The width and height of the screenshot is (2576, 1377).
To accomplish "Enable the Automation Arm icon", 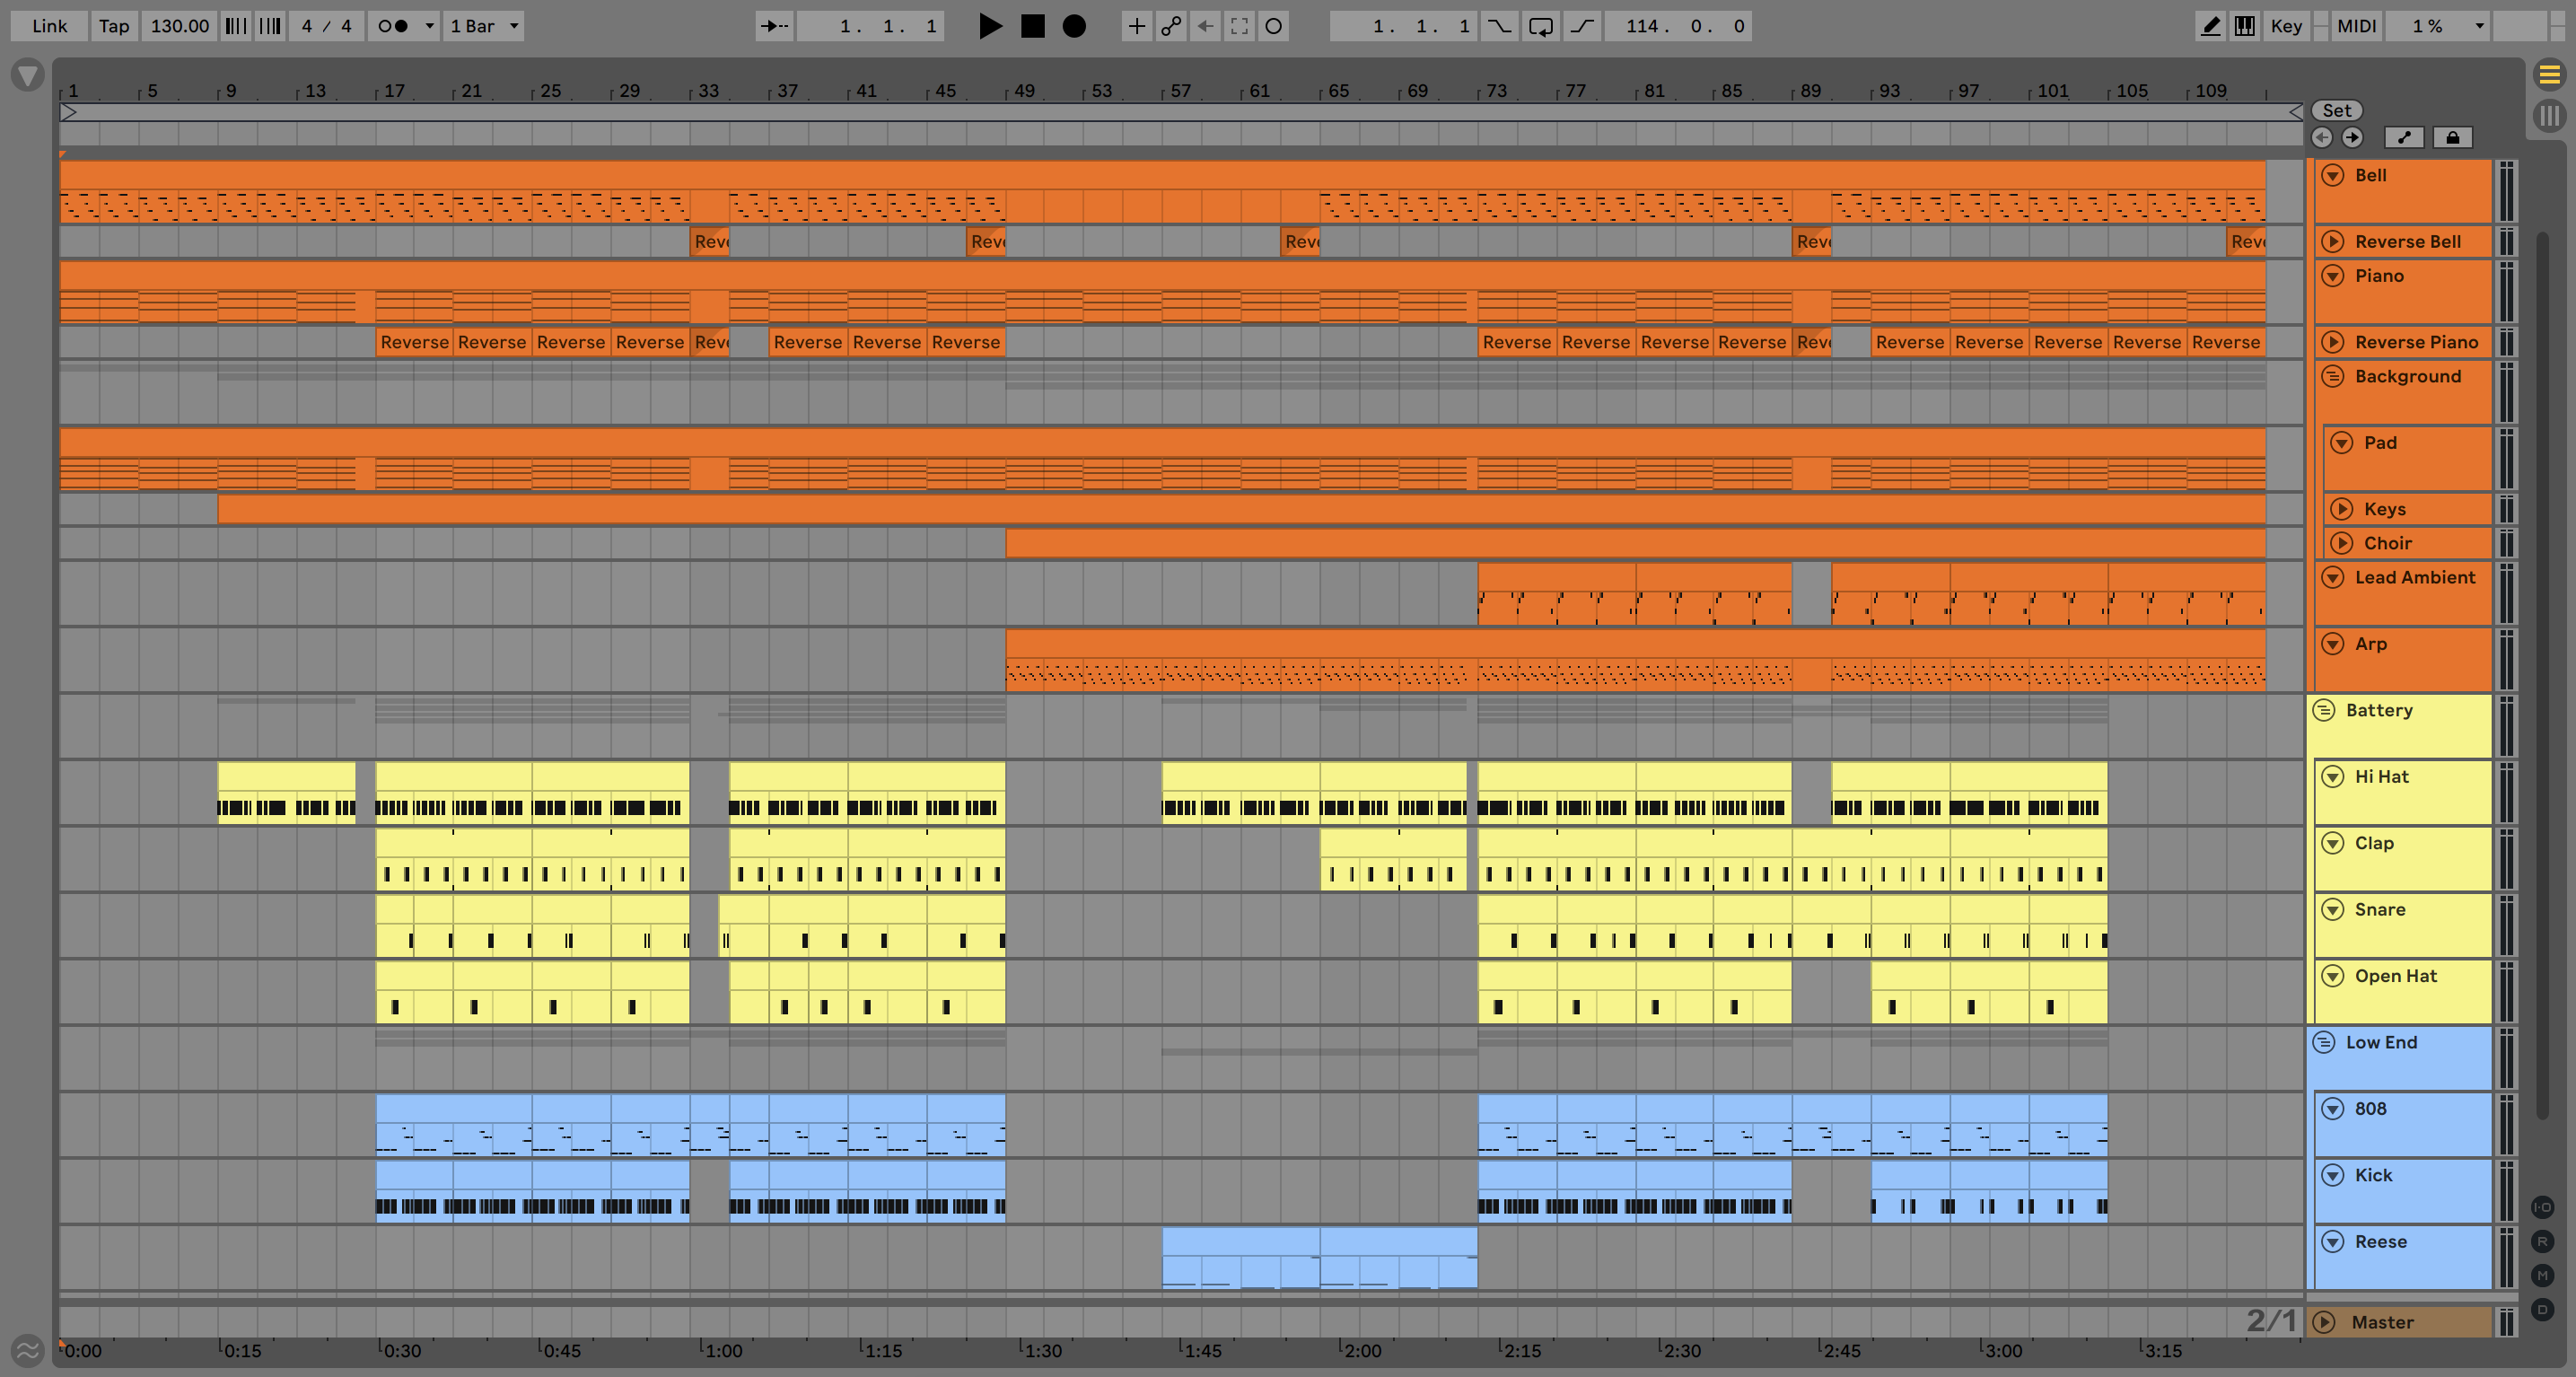I will [x=1170, y=26].
